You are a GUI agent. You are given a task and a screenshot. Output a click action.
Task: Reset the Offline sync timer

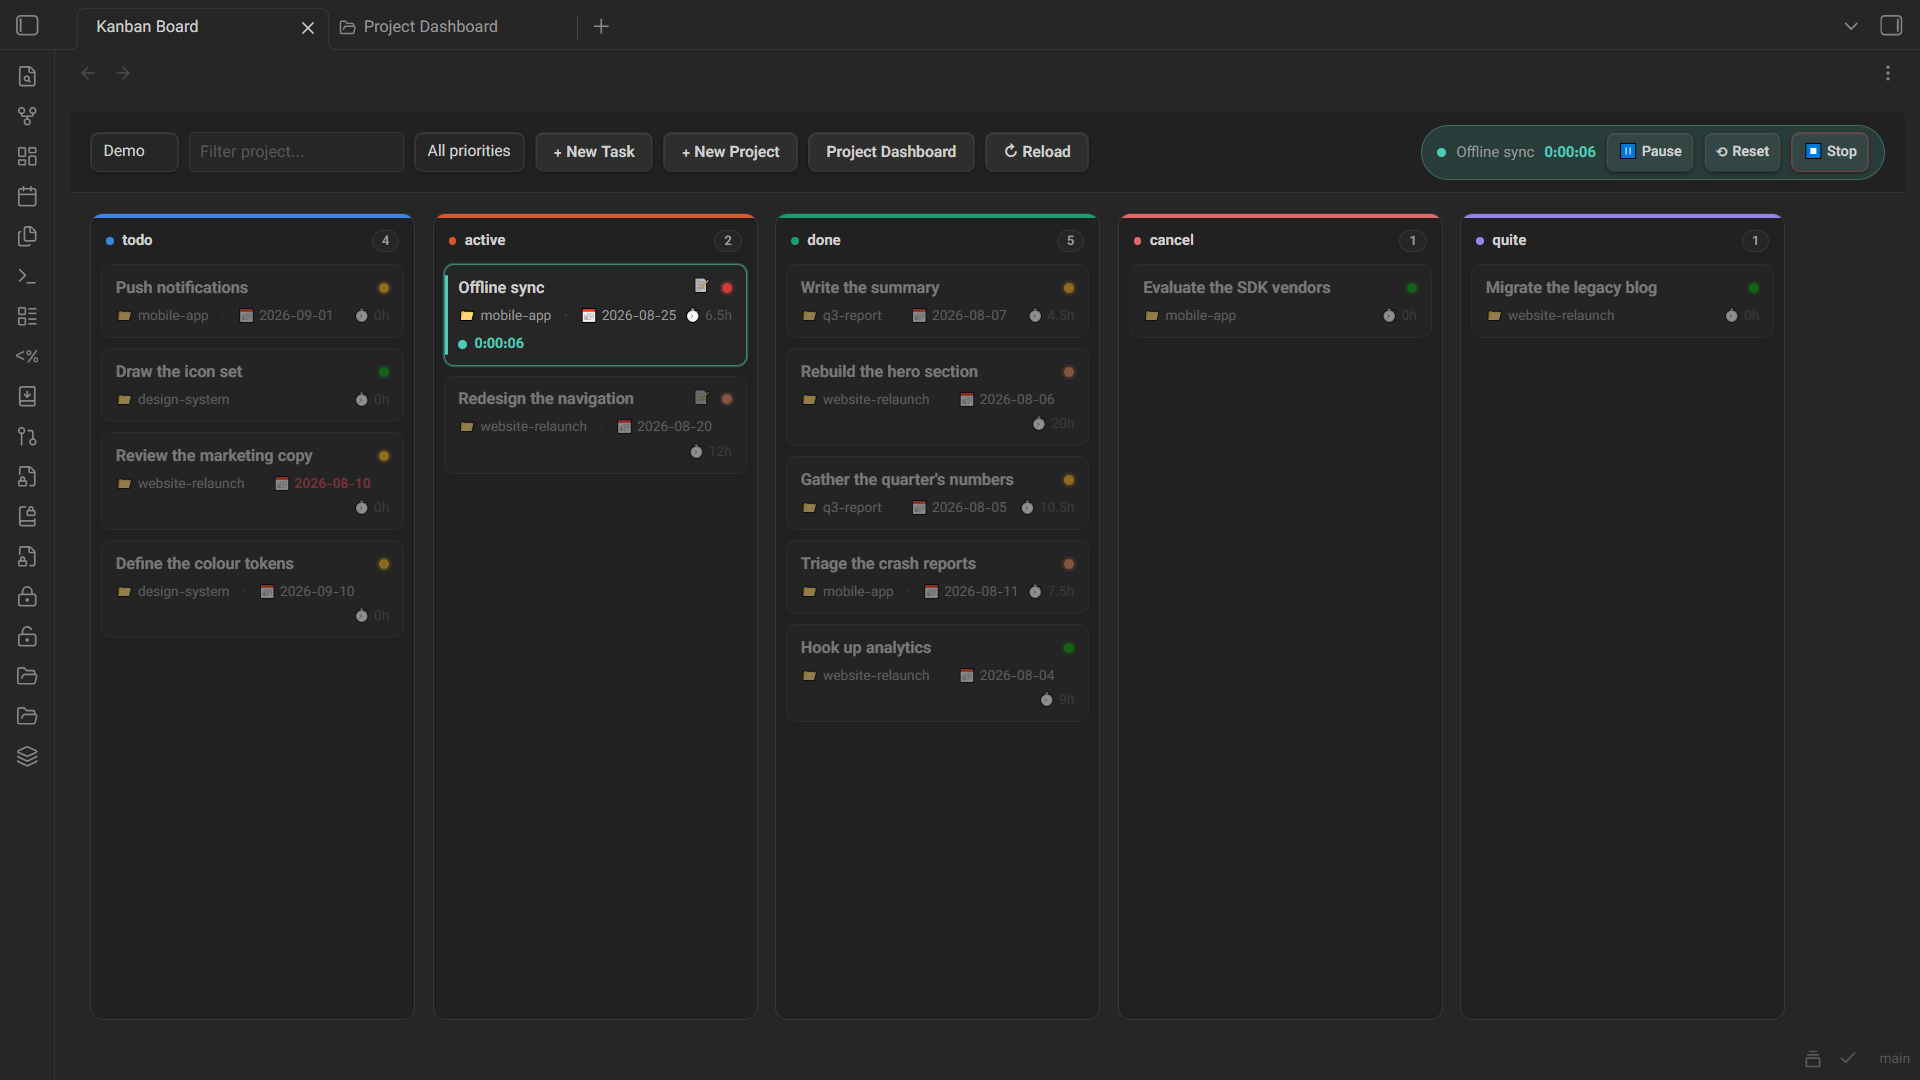(x=1742, y=152)
